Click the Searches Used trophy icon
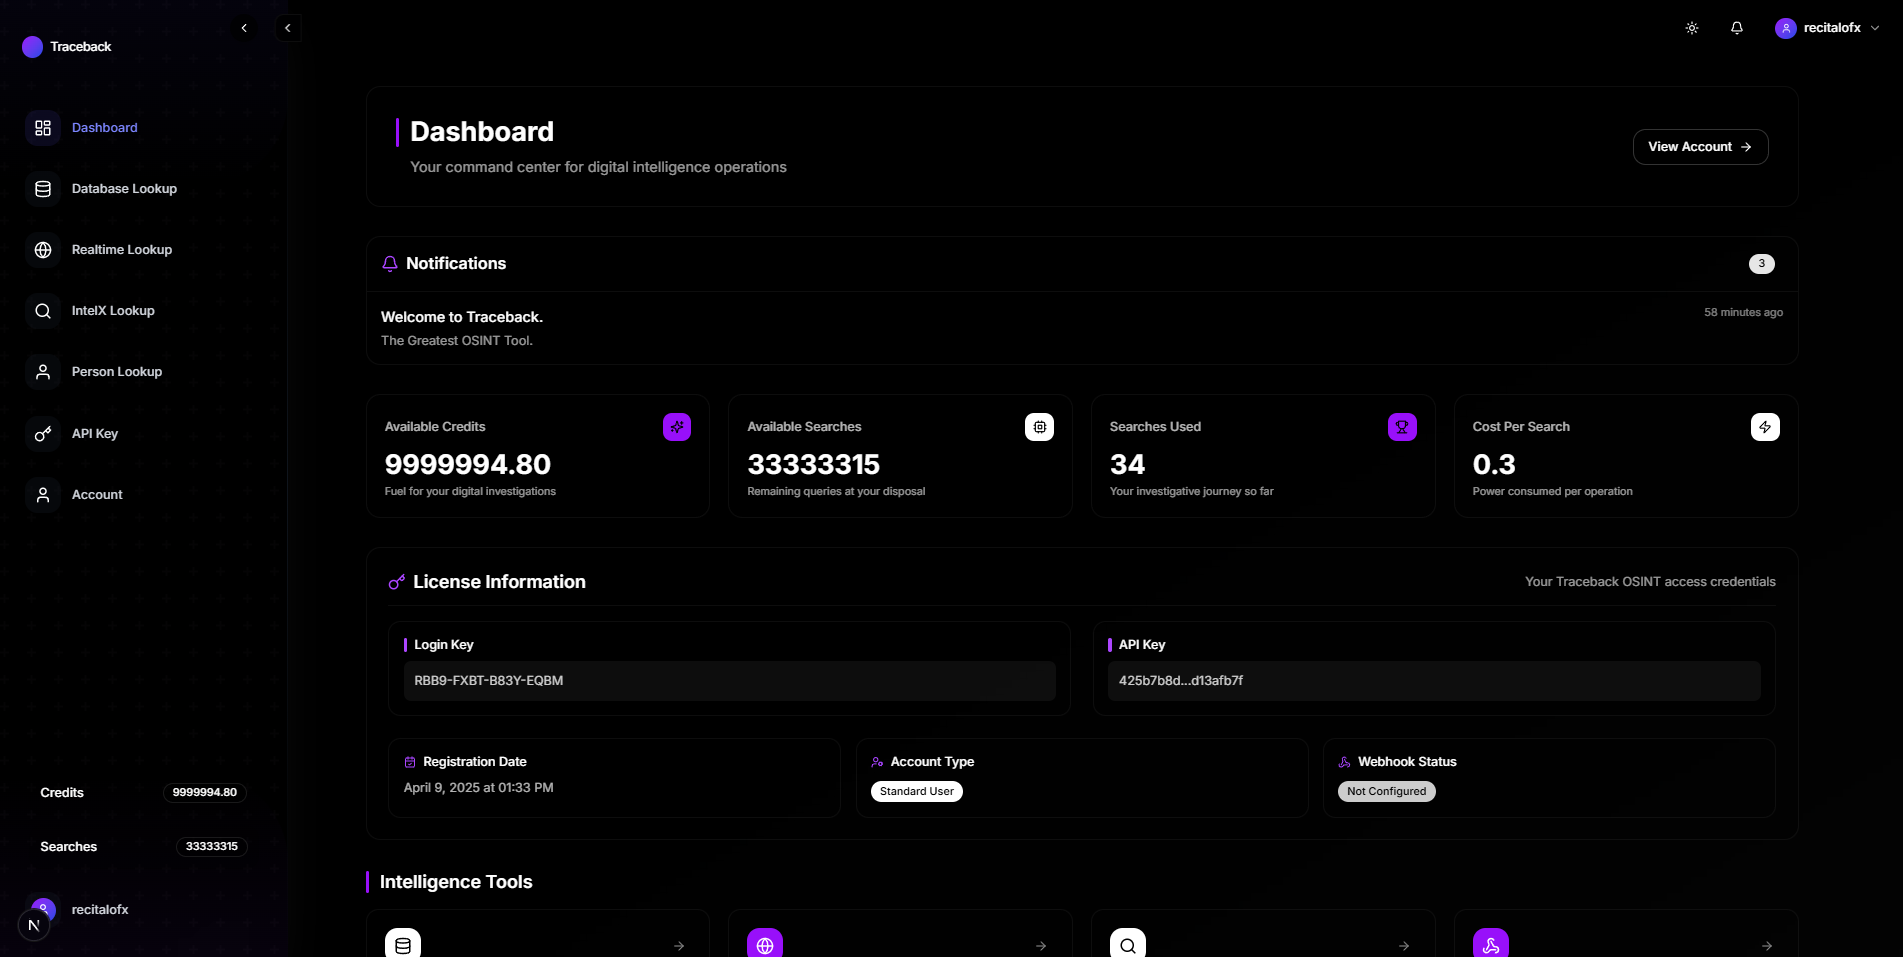 [x=1402, y=427]
